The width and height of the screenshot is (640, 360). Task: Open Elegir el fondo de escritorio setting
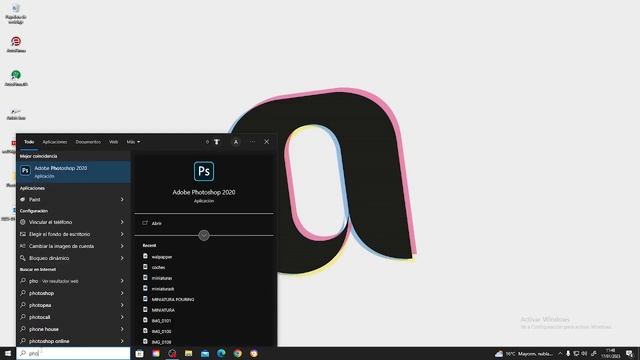click(73, 234)
